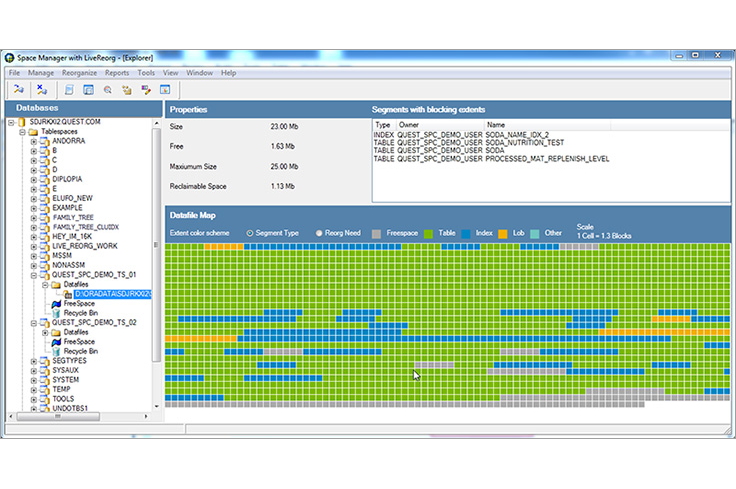Select the SEGTYPES tablespace label
This screenshot has height=489, width=736.
69,361
